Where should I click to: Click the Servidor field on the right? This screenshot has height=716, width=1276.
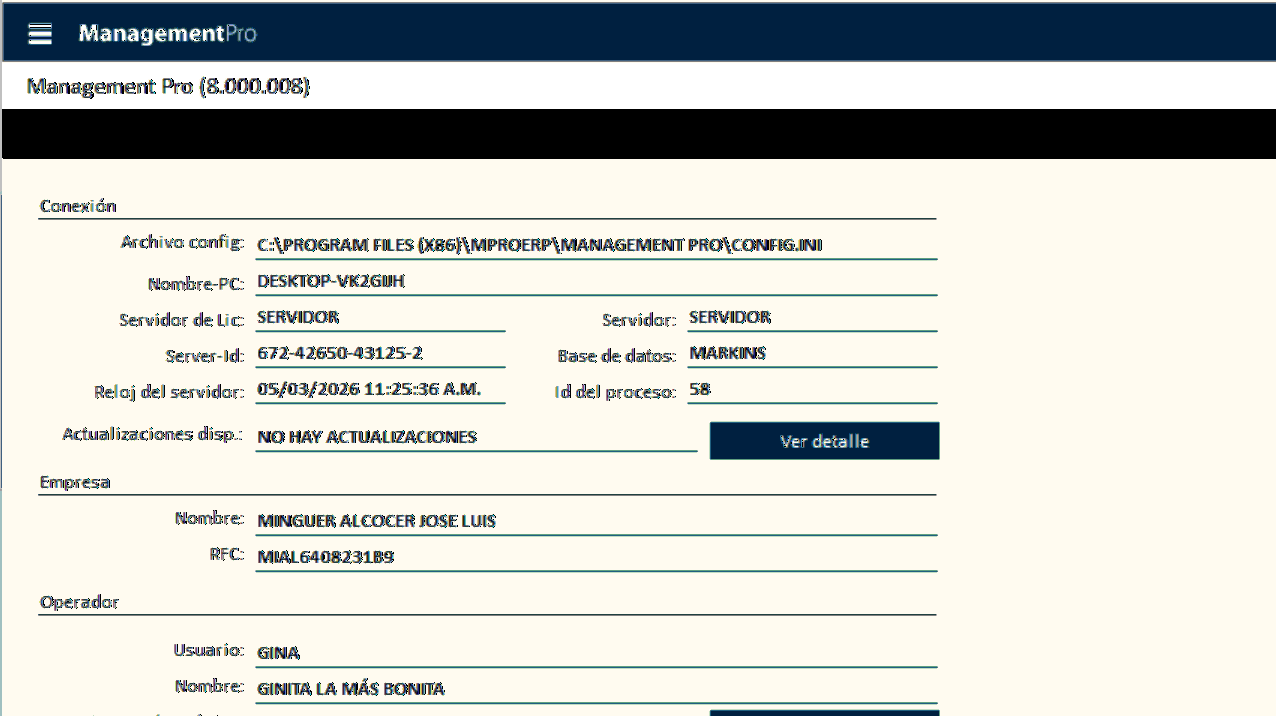(811, 318)
